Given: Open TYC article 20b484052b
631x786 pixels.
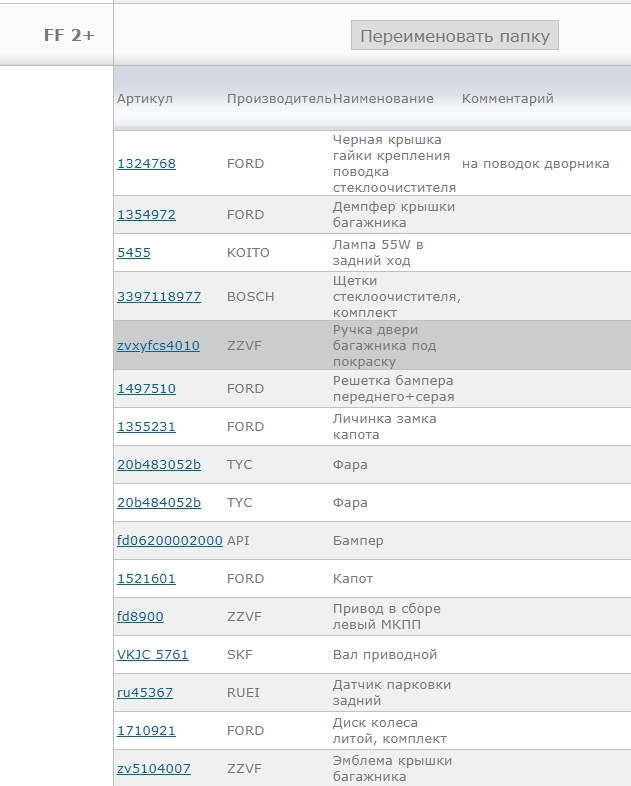Looking at the screenshot, I should coord(159,502).
